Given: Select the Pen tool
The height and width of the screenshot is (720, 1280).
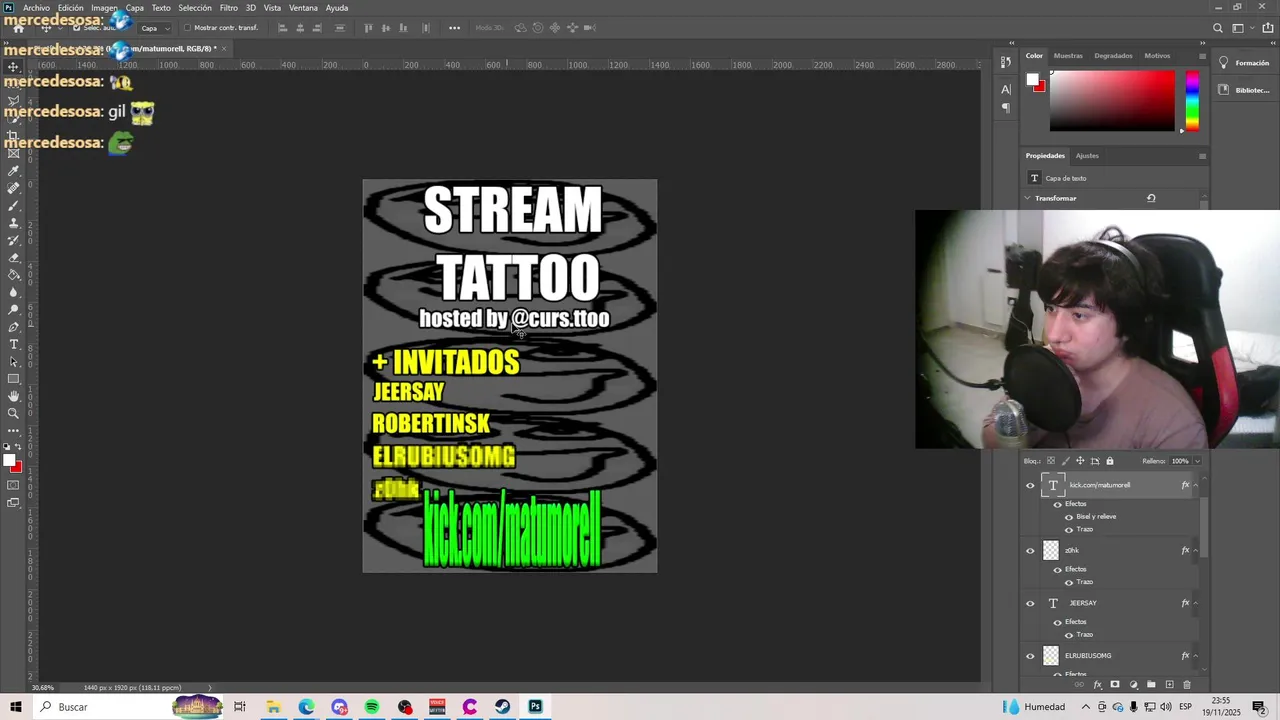Looking at the screenshot, I should (13, 327).
